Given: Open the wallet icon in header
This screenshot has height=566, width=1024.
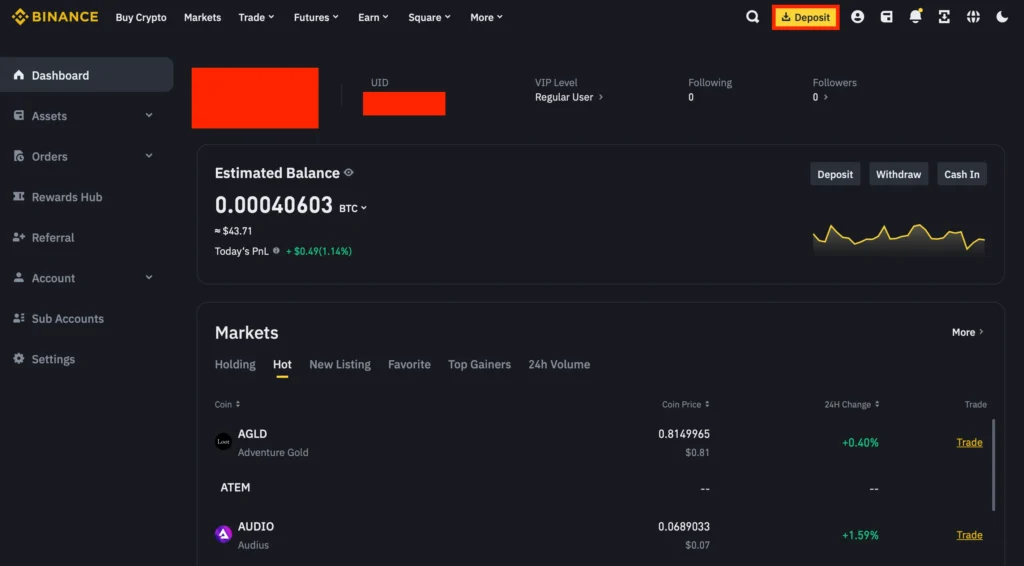Looking at the screenshot, I should point(886,17).
